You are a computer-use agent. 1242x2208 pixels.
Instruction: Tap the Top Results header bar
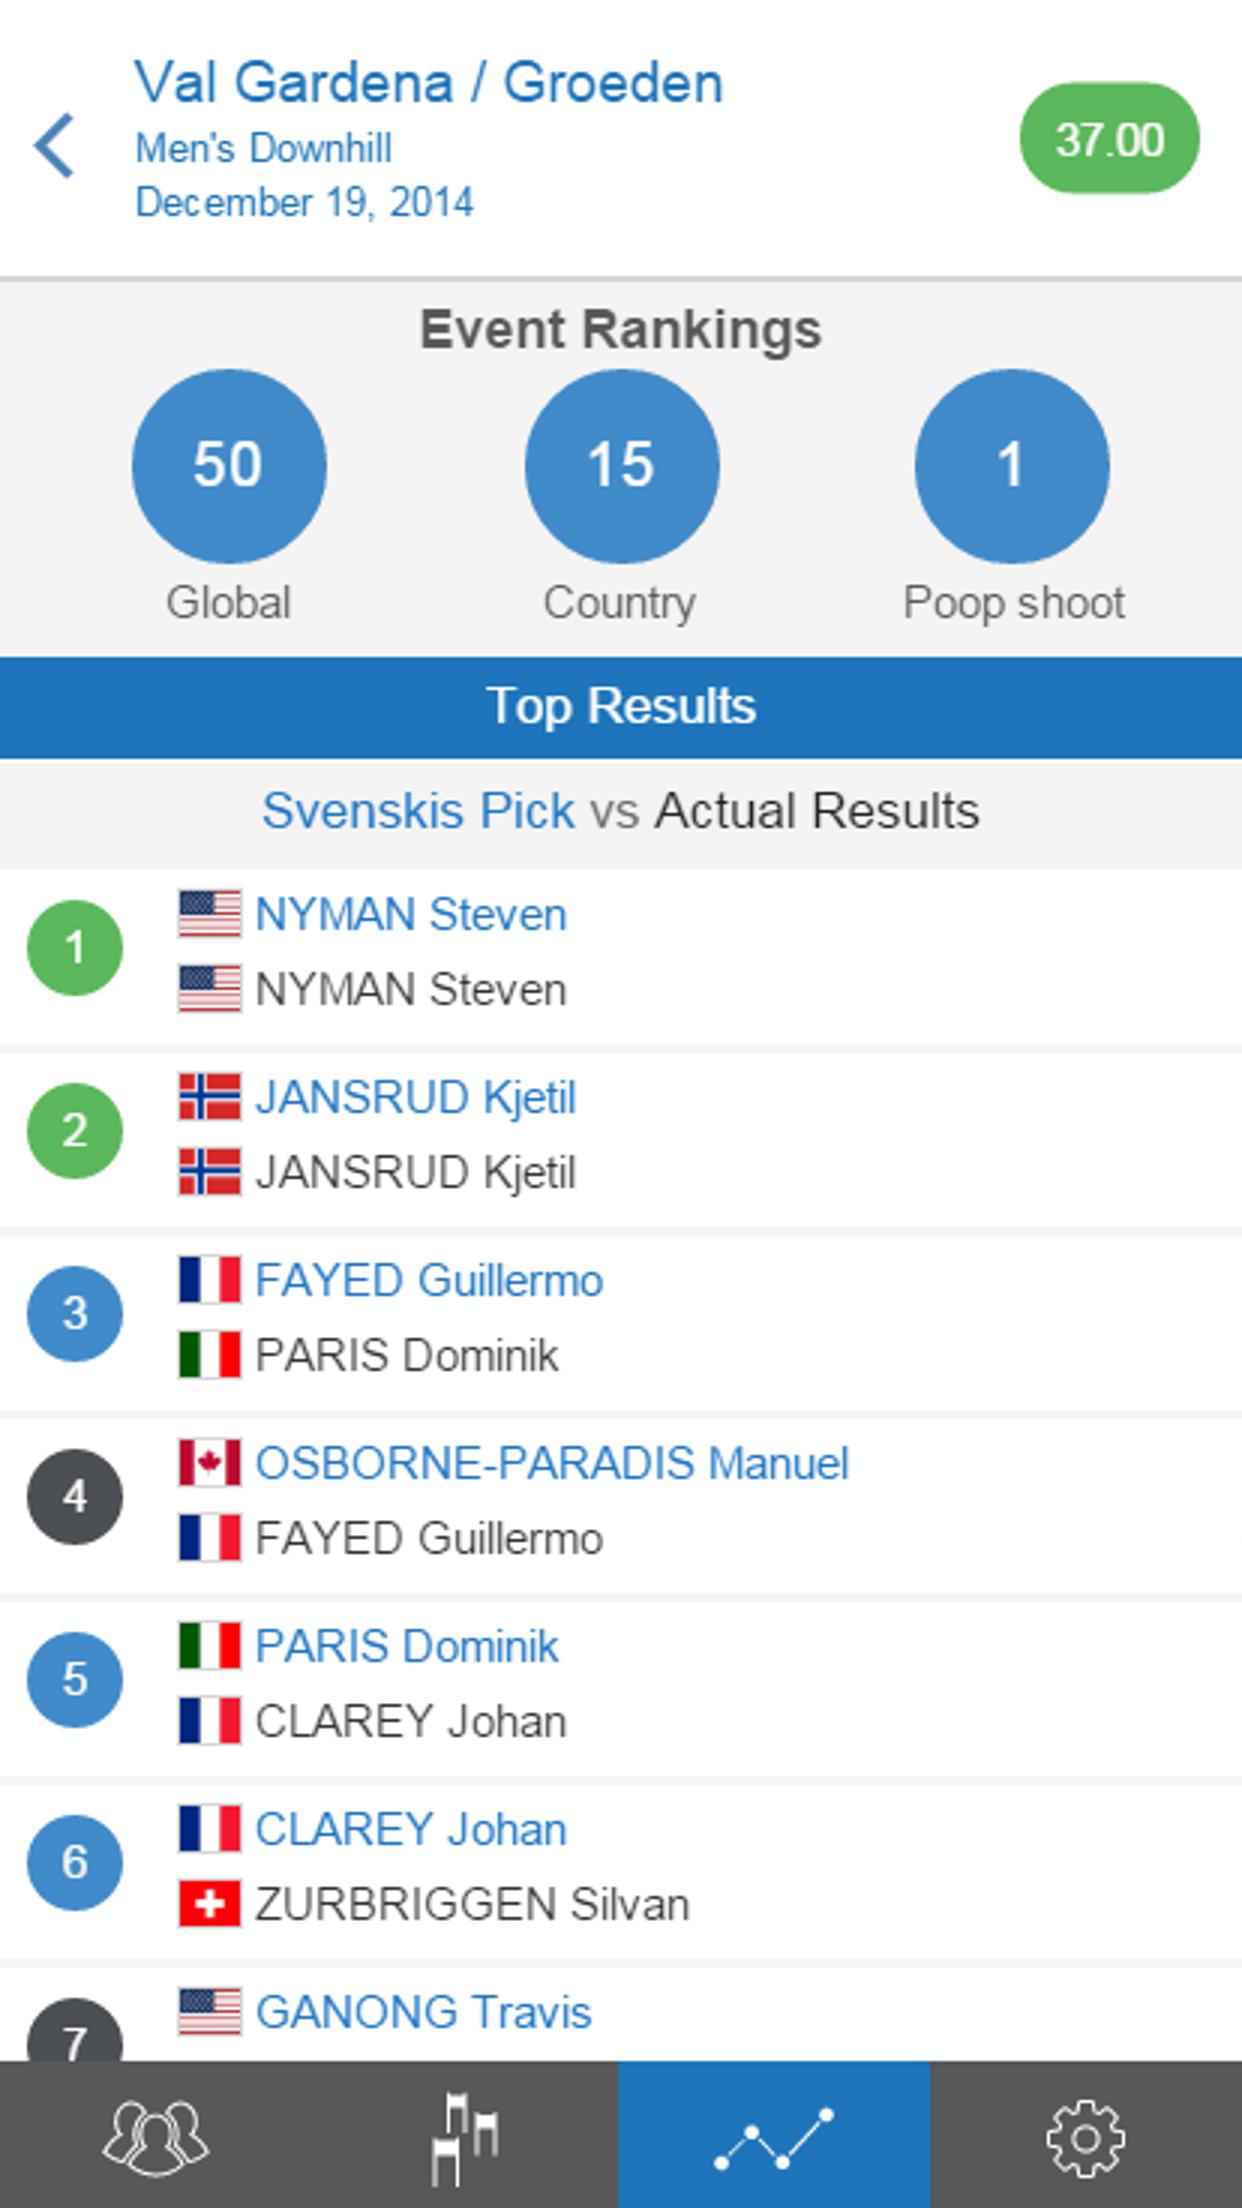[x=621, y=706]
